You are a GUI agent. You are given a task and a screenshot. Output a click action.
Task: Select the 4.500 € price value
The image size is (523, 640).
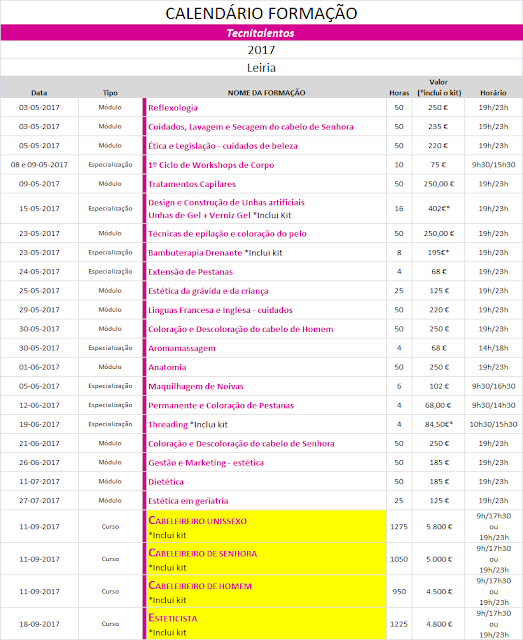click(439, 591)
